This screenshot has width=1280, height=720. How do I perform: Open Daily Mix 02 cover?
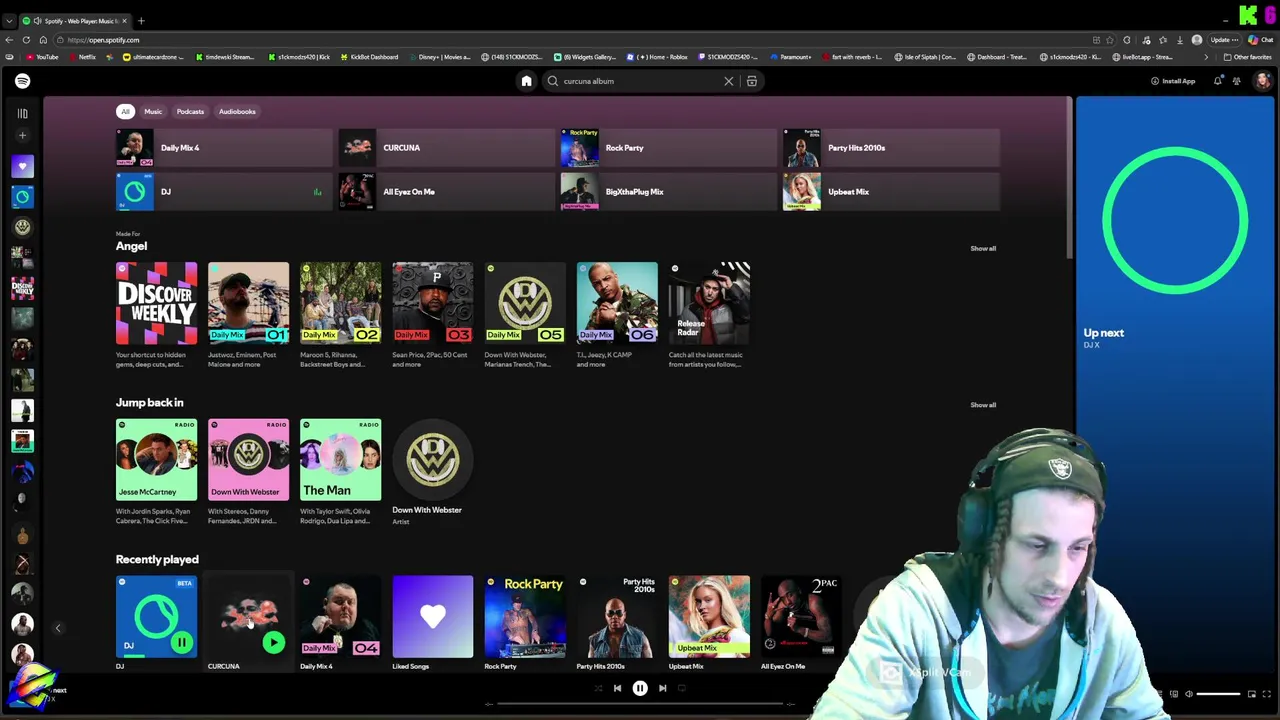click(x=340, y=303)
